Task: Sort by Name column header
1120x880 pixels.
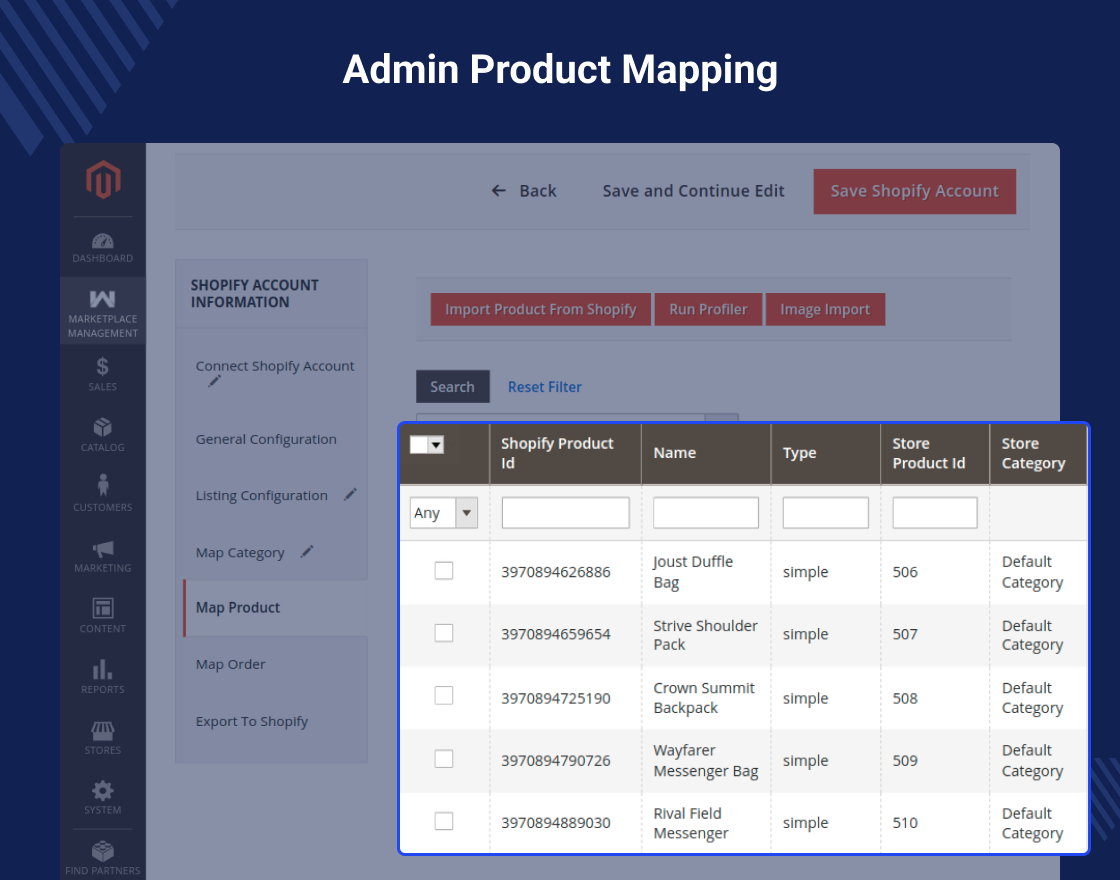Action: pos(706,454)
